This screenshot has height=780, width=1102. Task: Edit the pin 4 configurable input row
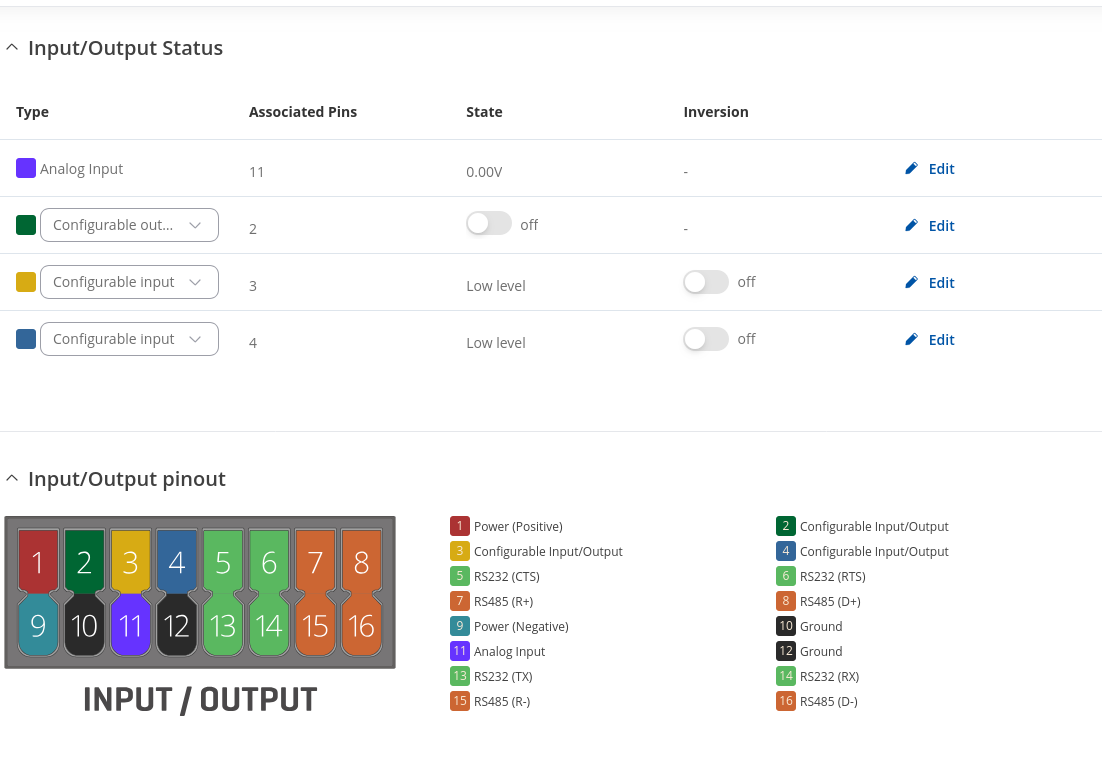click(x=930, y=340)
